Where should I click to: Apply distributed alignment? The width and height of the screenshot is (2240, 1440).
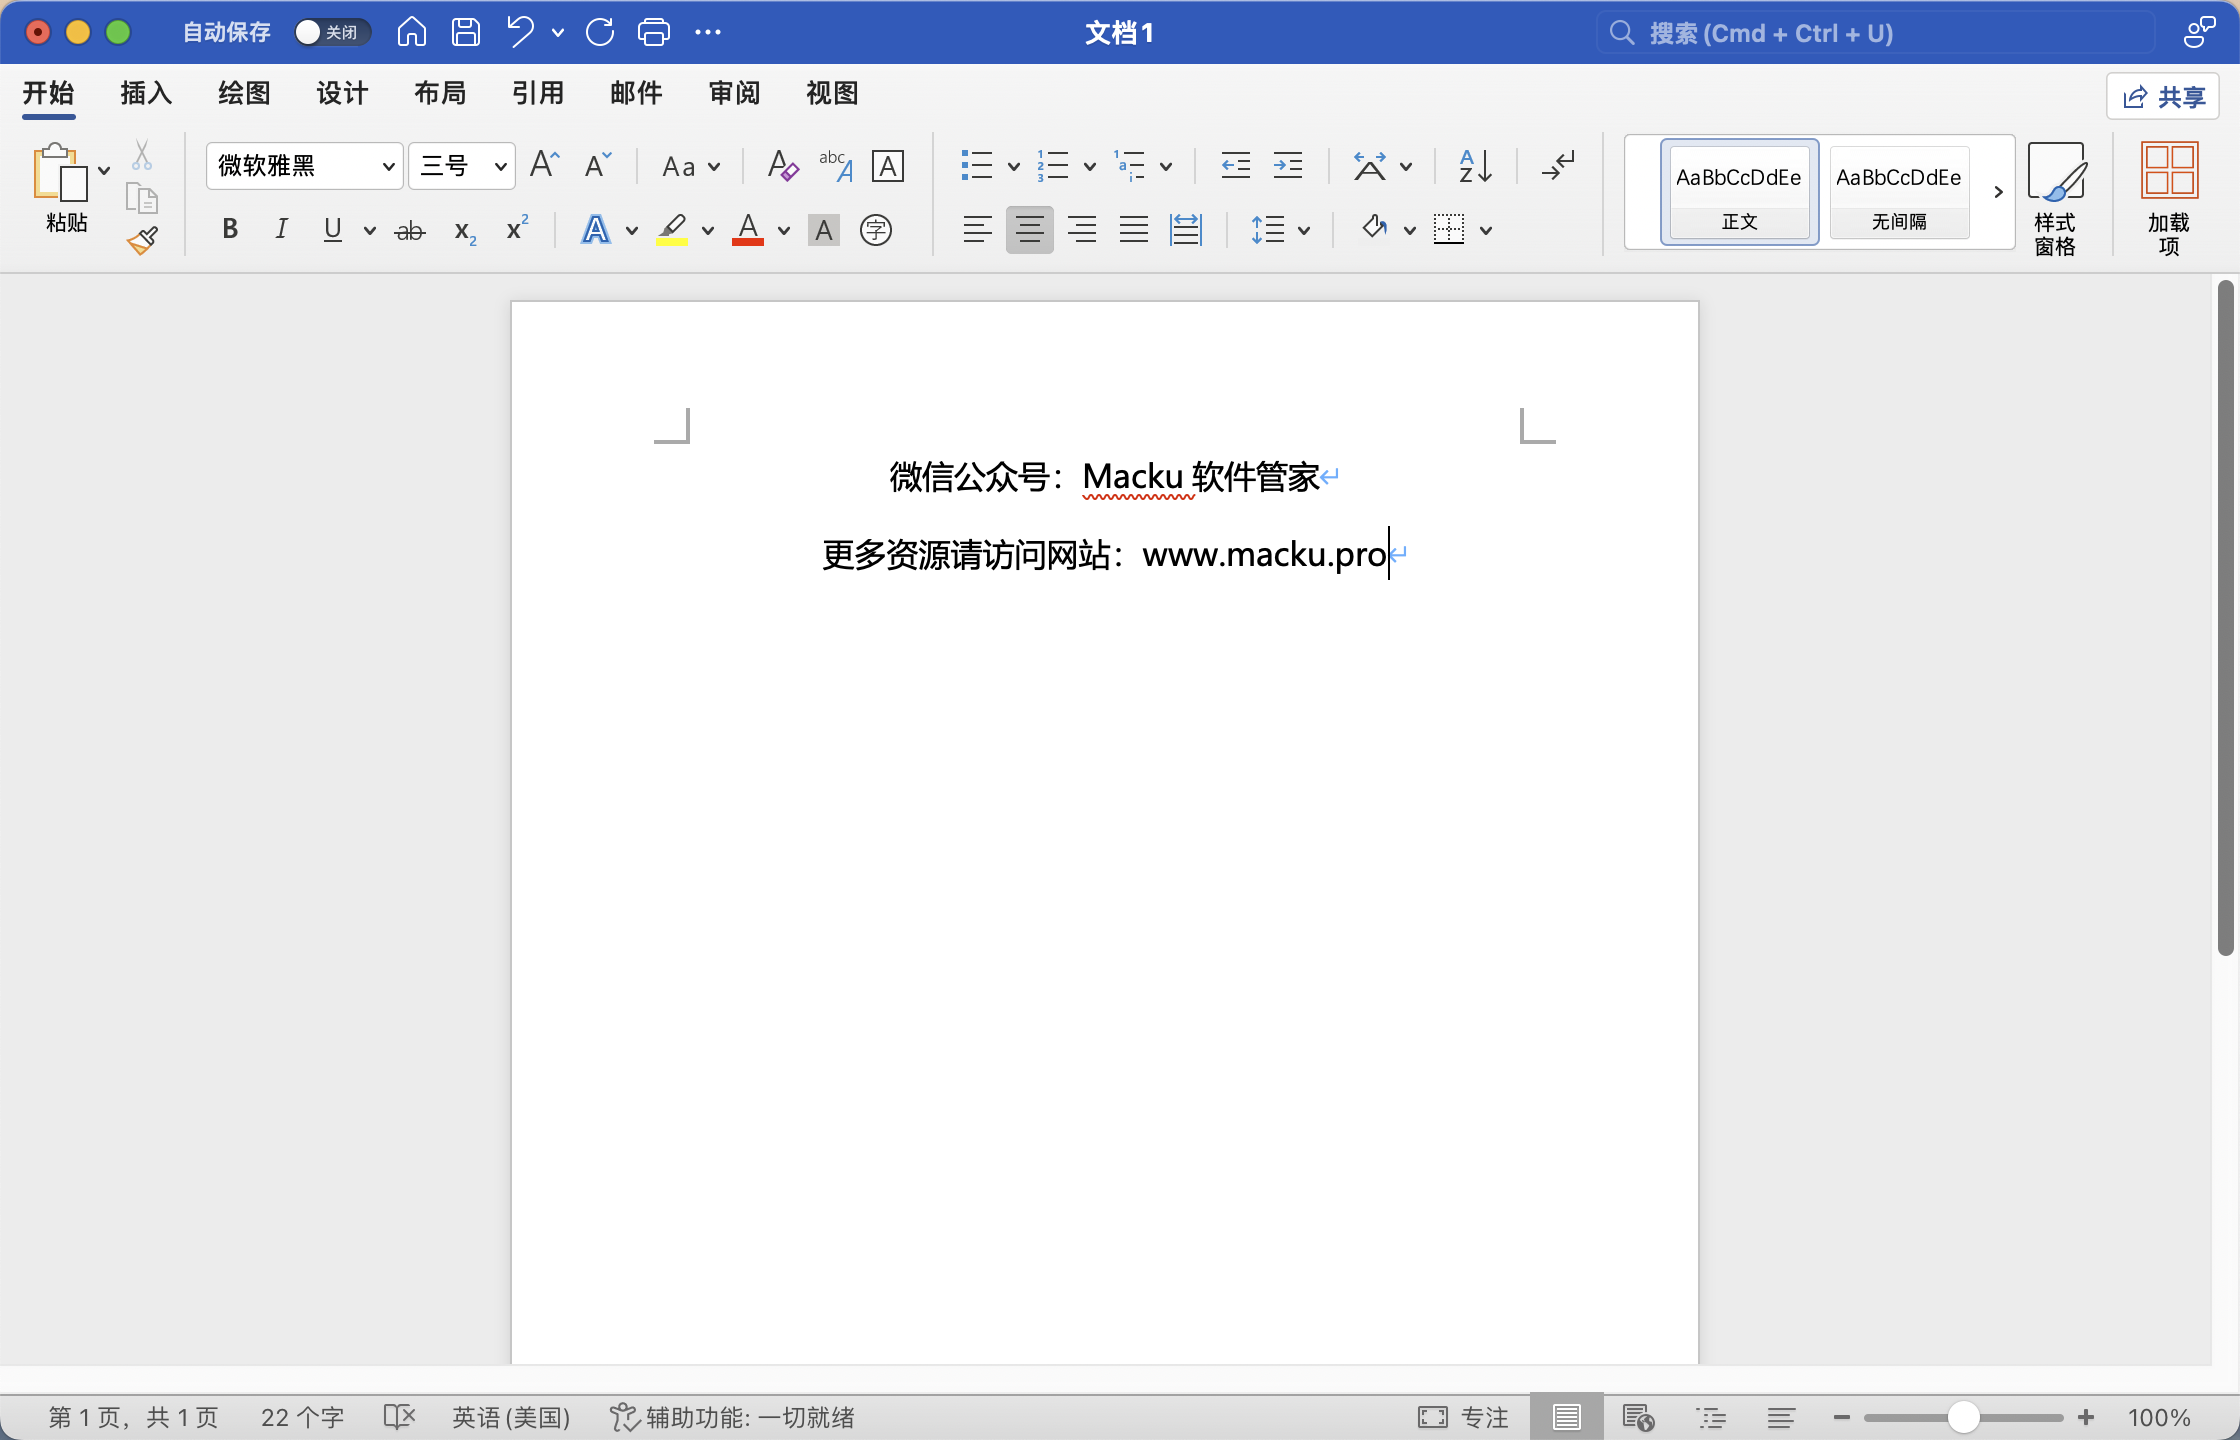coord(1185,230)
